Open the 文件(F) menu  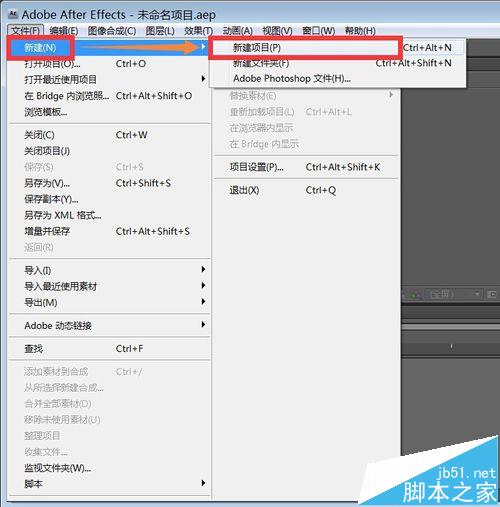(26, 31)
